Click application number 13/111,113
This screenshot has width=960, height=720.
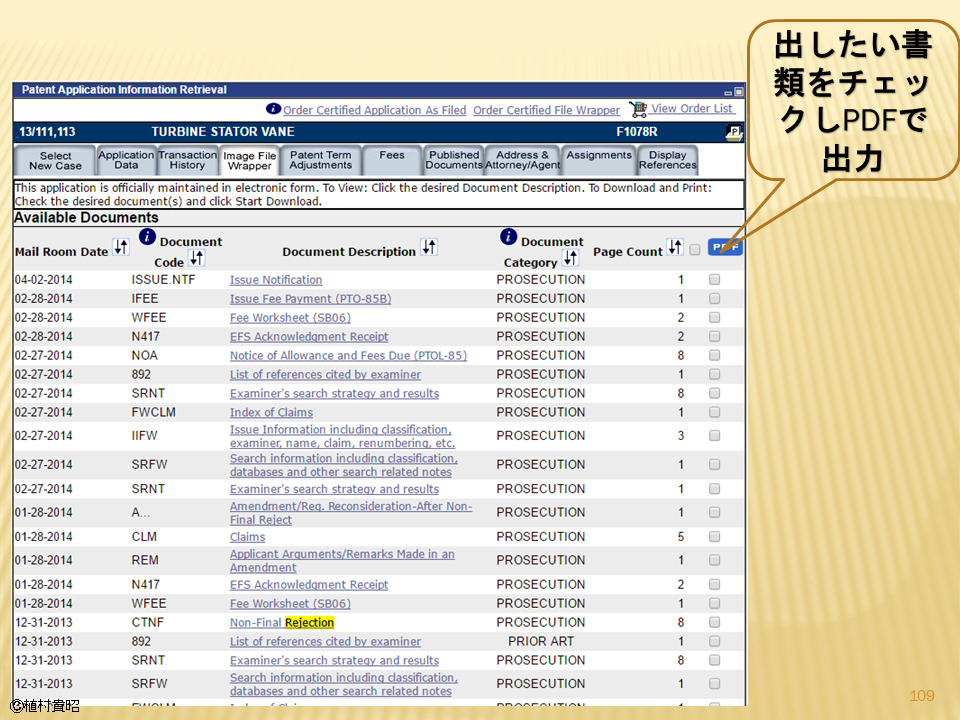pos(47,132)
